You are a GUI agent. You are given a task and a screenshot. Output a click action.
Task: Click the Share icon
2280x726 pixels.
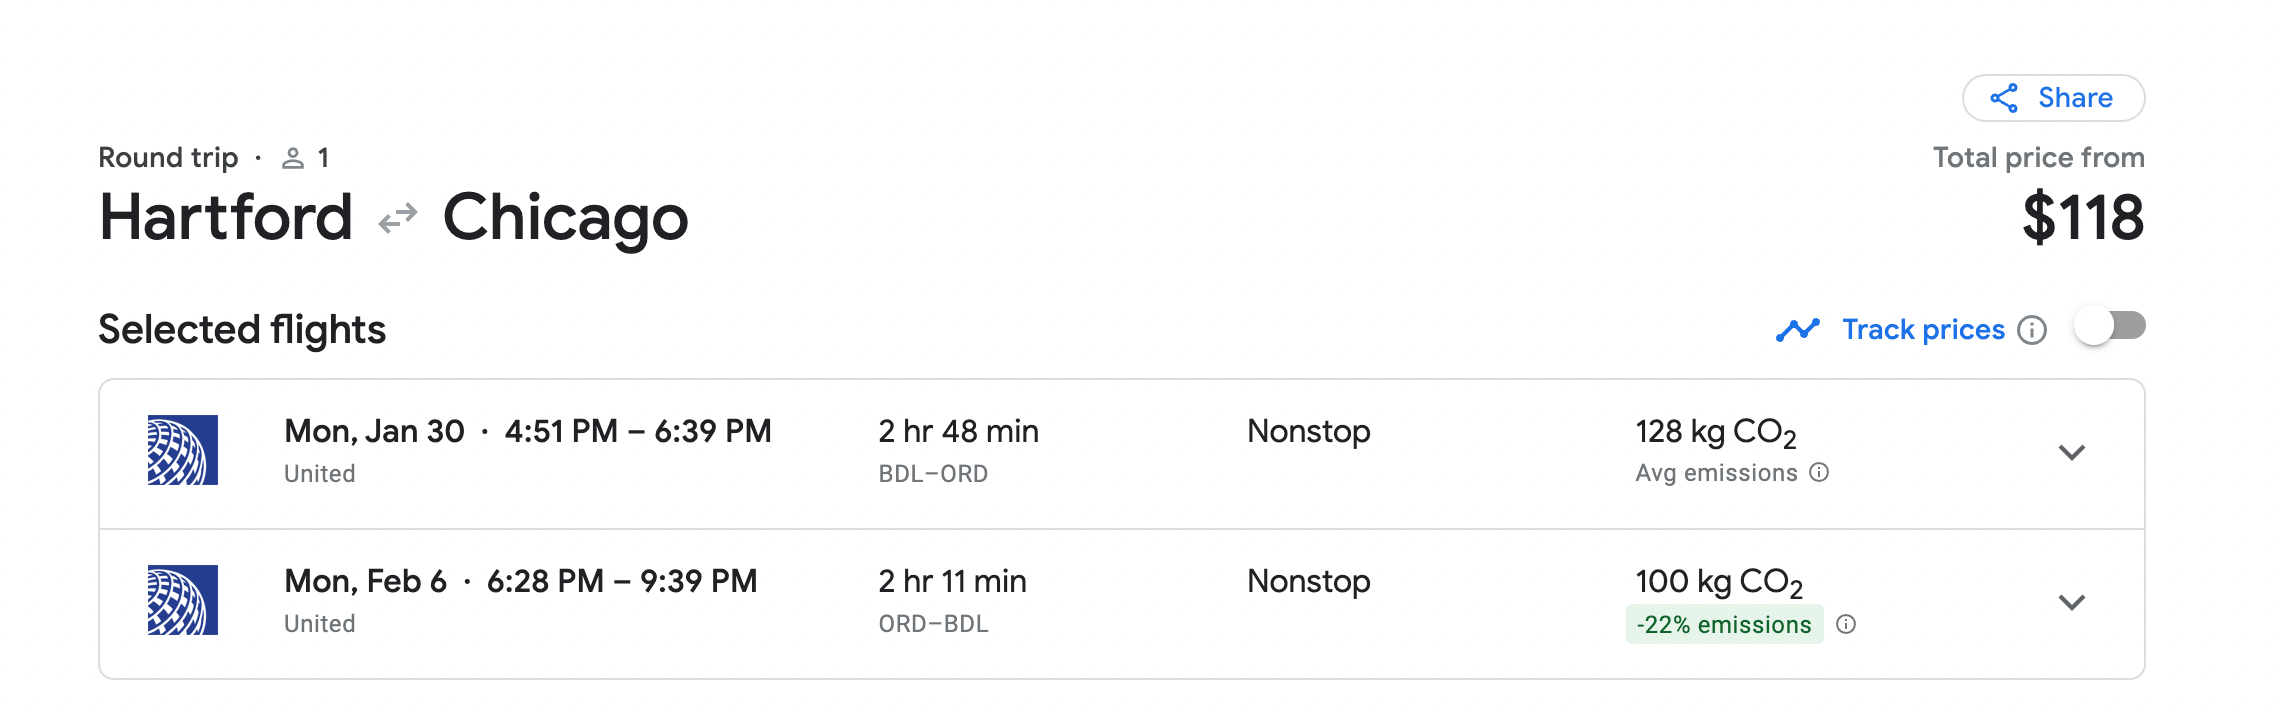2004,98
